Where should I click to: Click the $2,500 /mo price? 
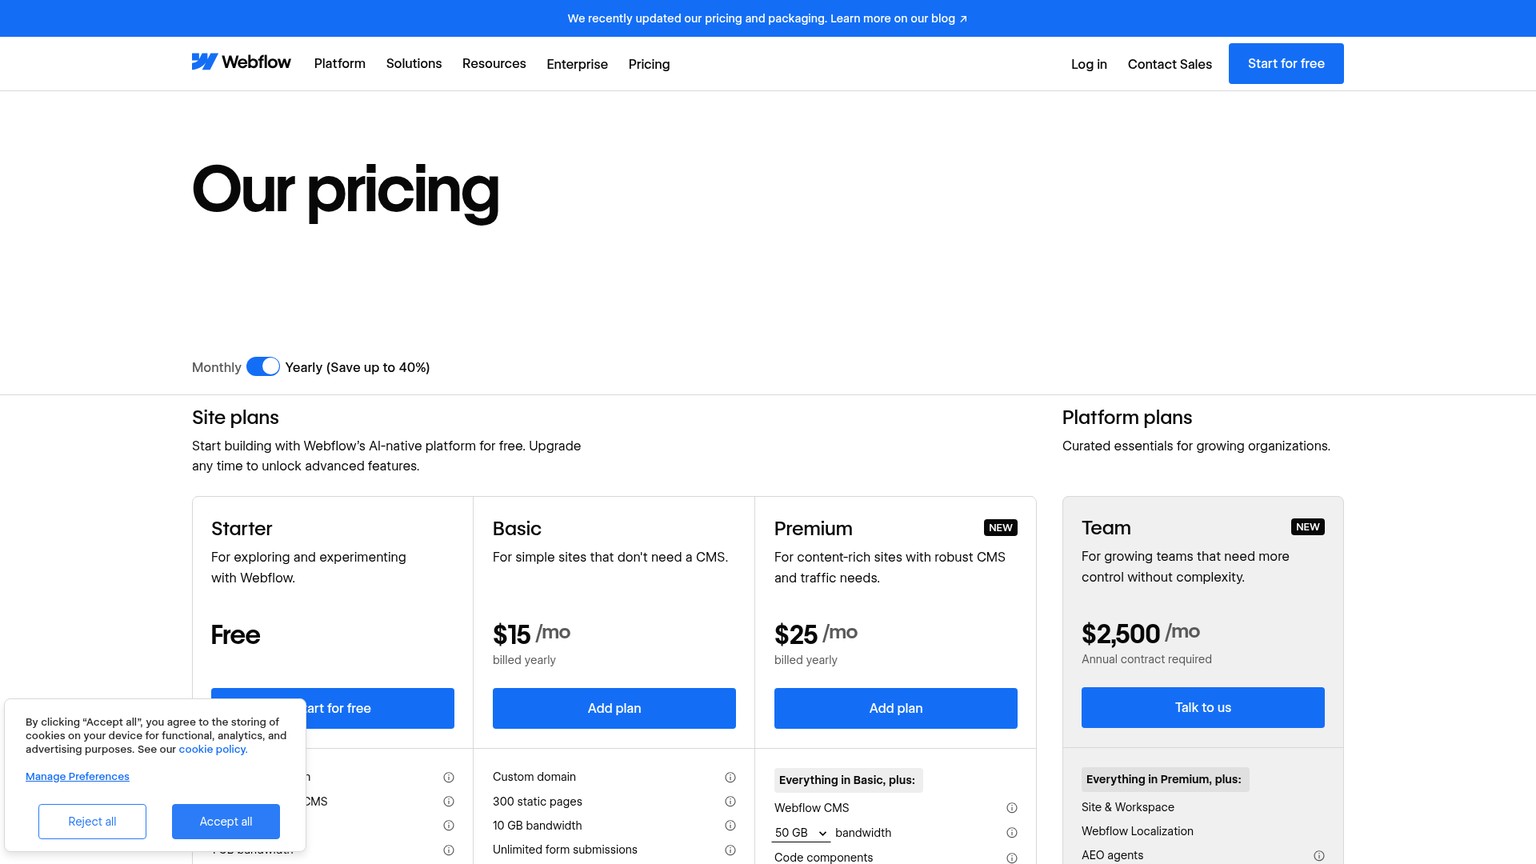click(1140, 633)
